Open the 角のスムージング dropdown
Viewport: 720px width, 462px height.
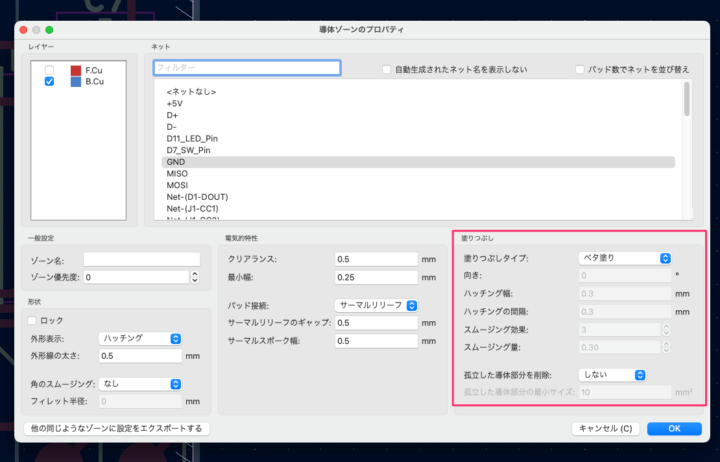click(140, 383)
